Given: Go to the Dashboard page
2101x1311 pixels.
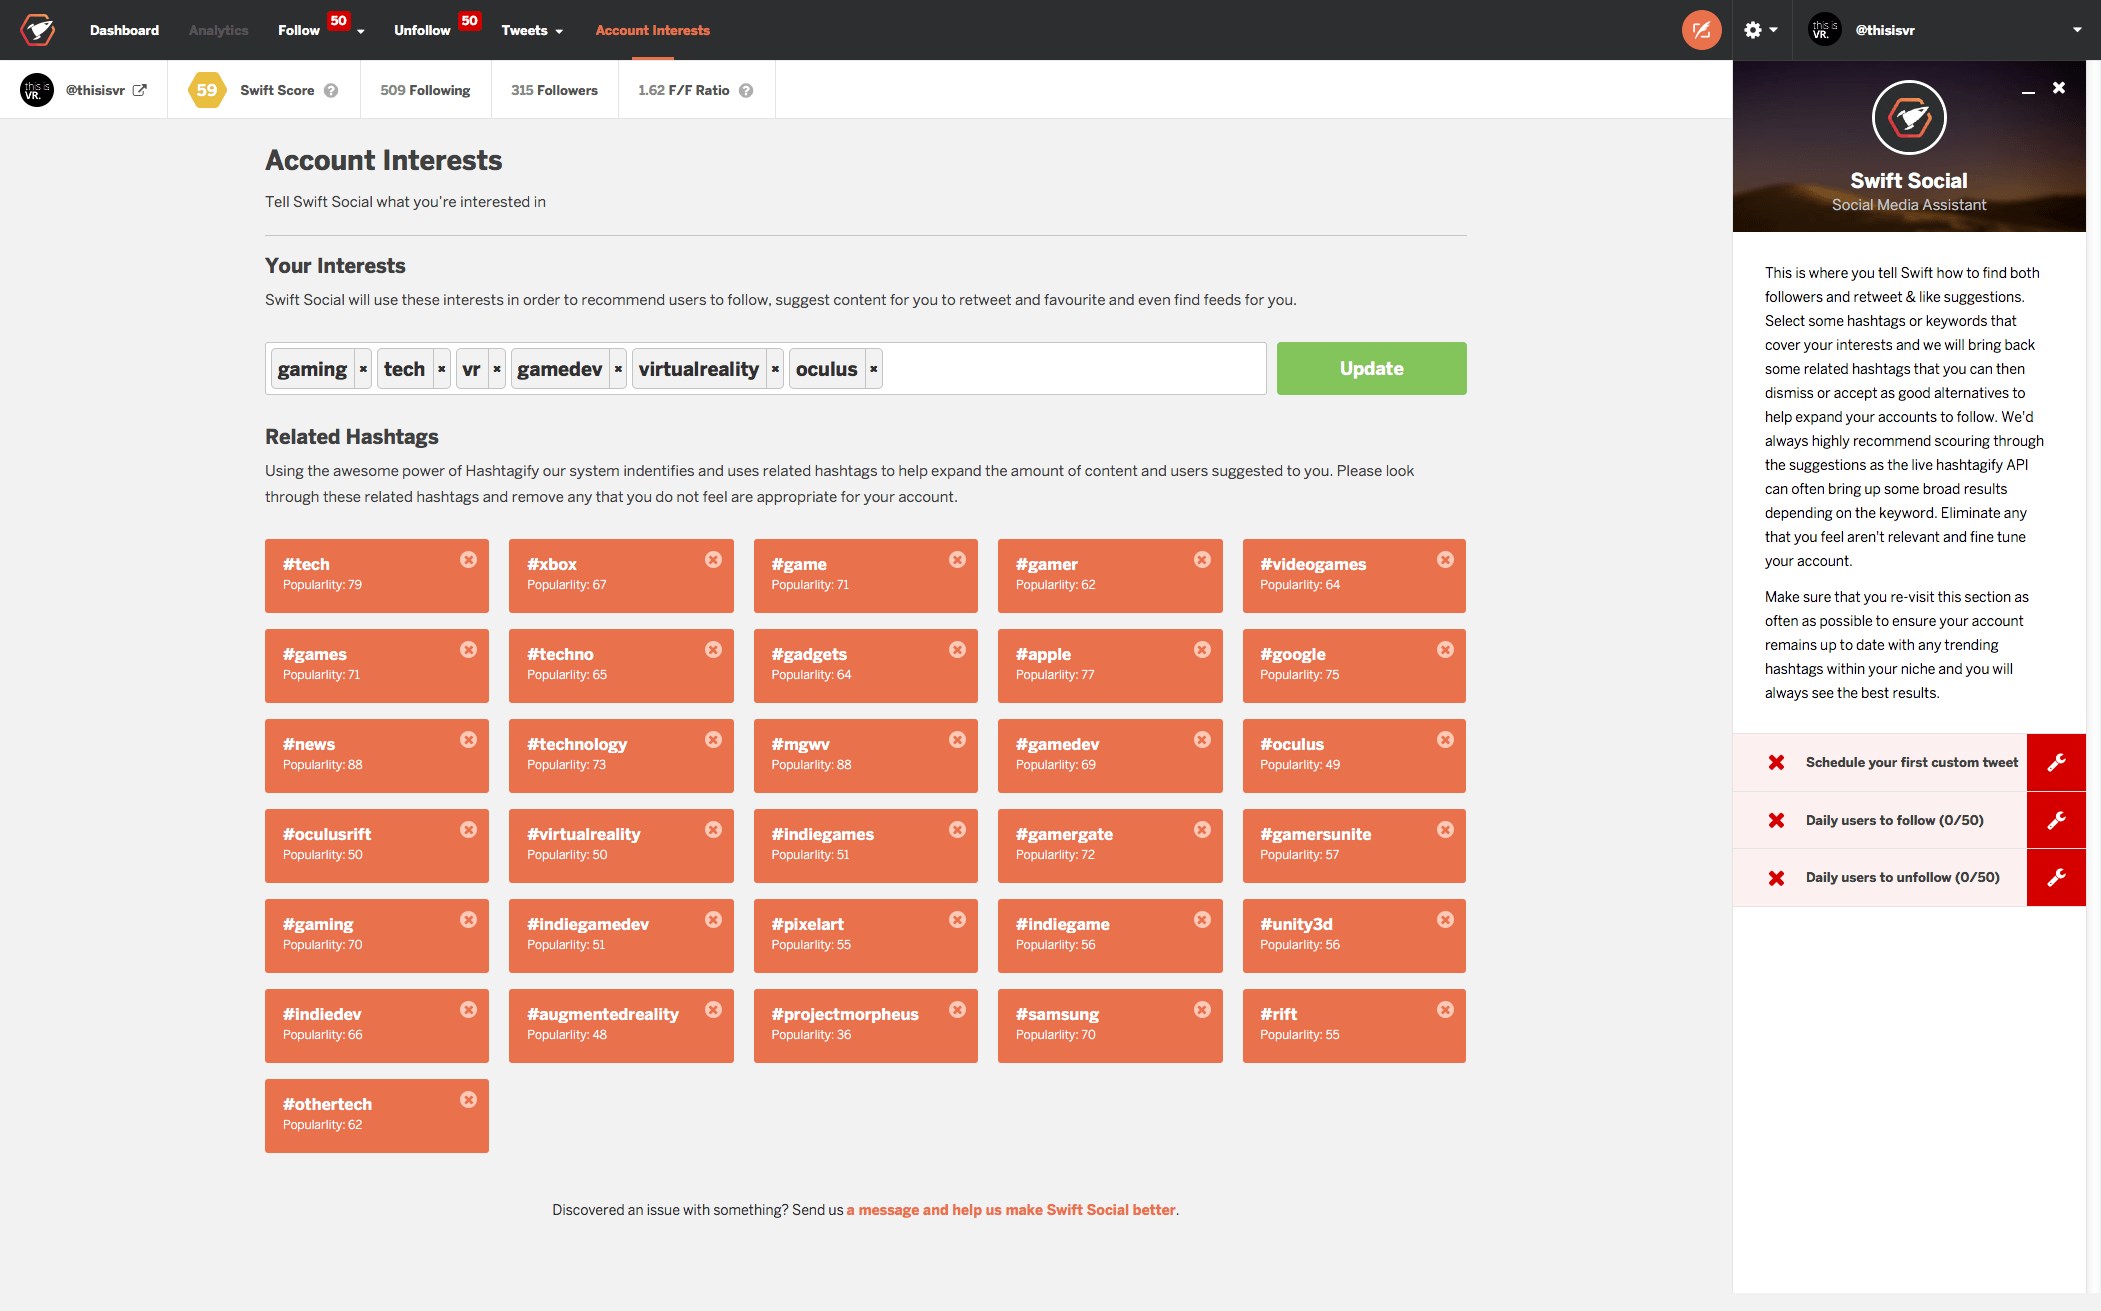Looking at the screenshot, I should tap(124, 30).
